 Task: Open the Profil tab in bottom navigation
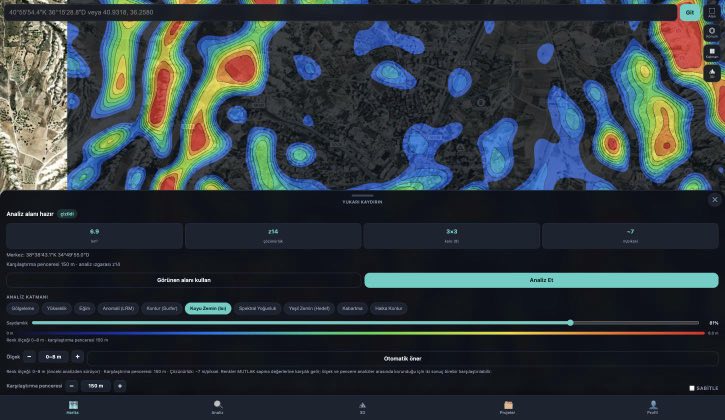coord(652,408)
